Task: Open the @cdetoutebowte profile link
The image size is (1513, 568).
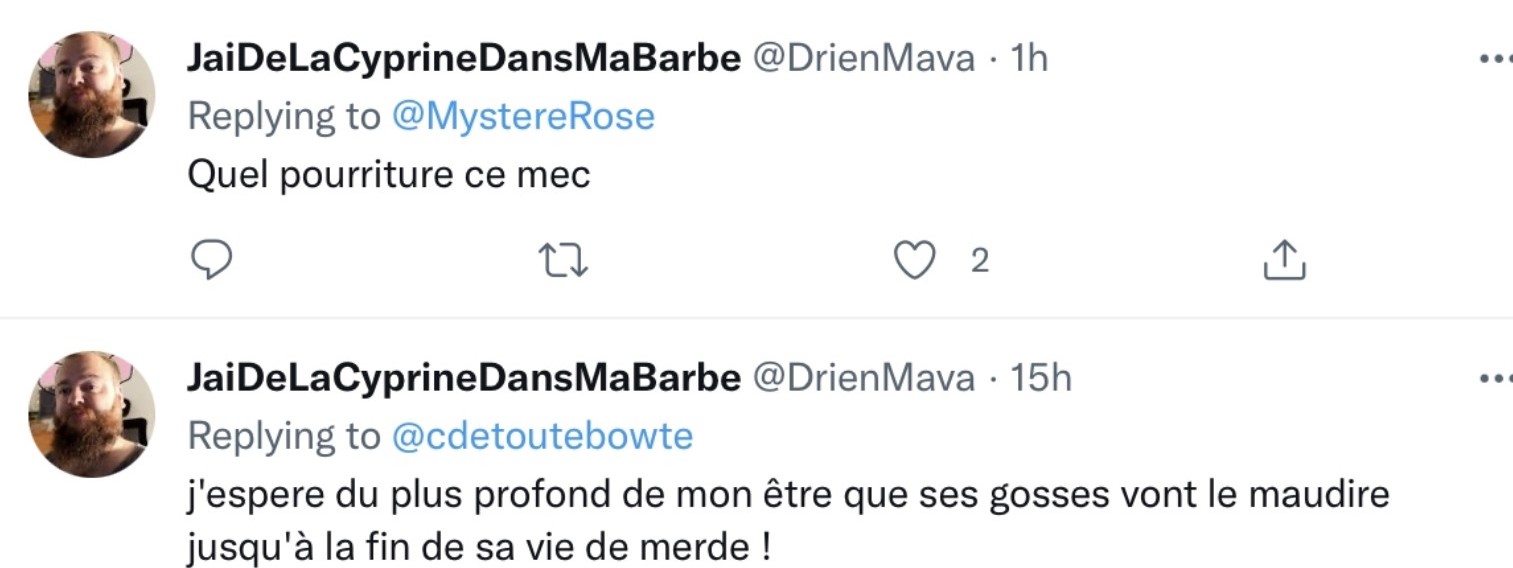Action: 542,436
